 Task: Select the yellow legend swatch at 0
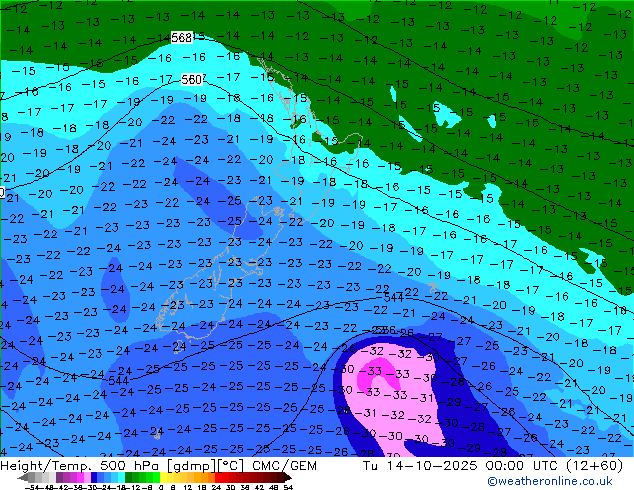click(x=163, y=478)
